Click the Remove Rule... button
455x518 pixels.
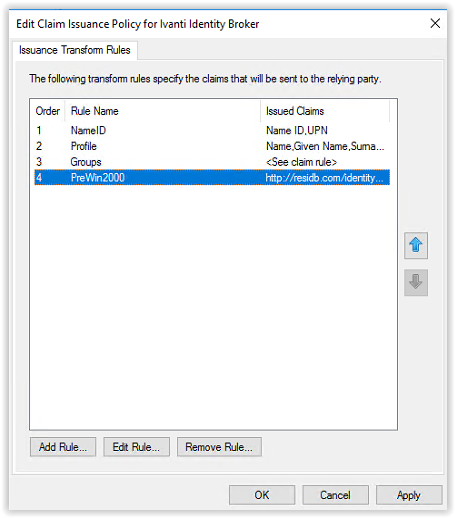point(219,447)
